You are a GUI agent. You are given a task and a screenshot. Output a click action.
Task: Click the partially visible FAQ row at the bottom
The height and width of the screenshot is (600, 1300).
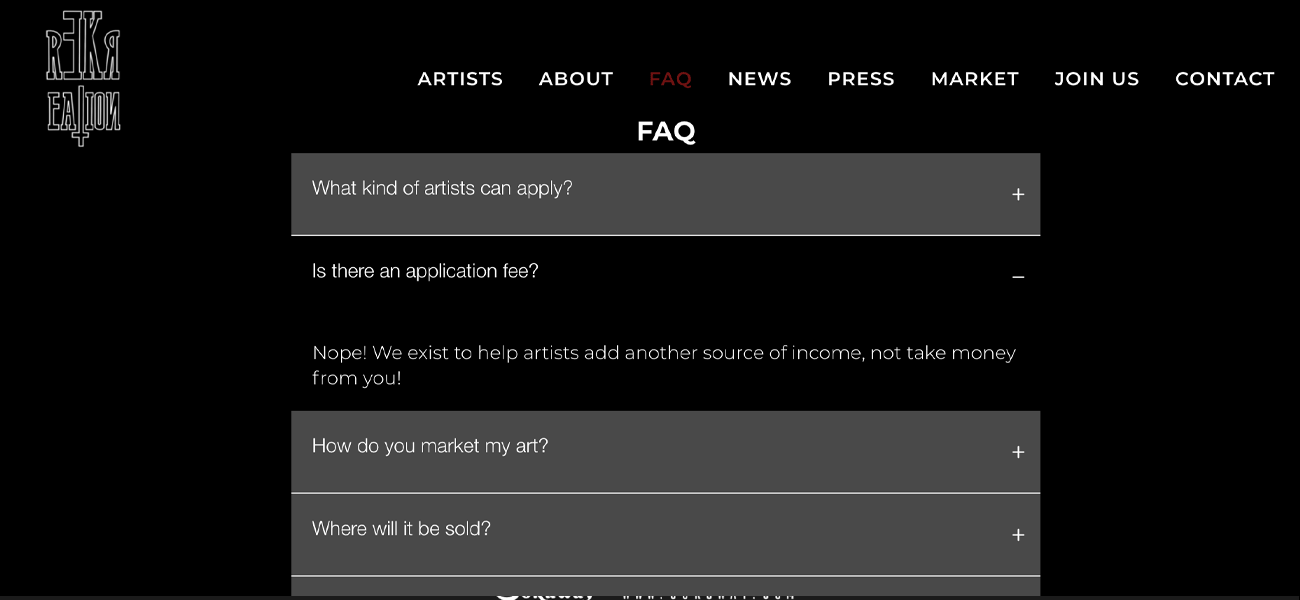tap(665, 586)
